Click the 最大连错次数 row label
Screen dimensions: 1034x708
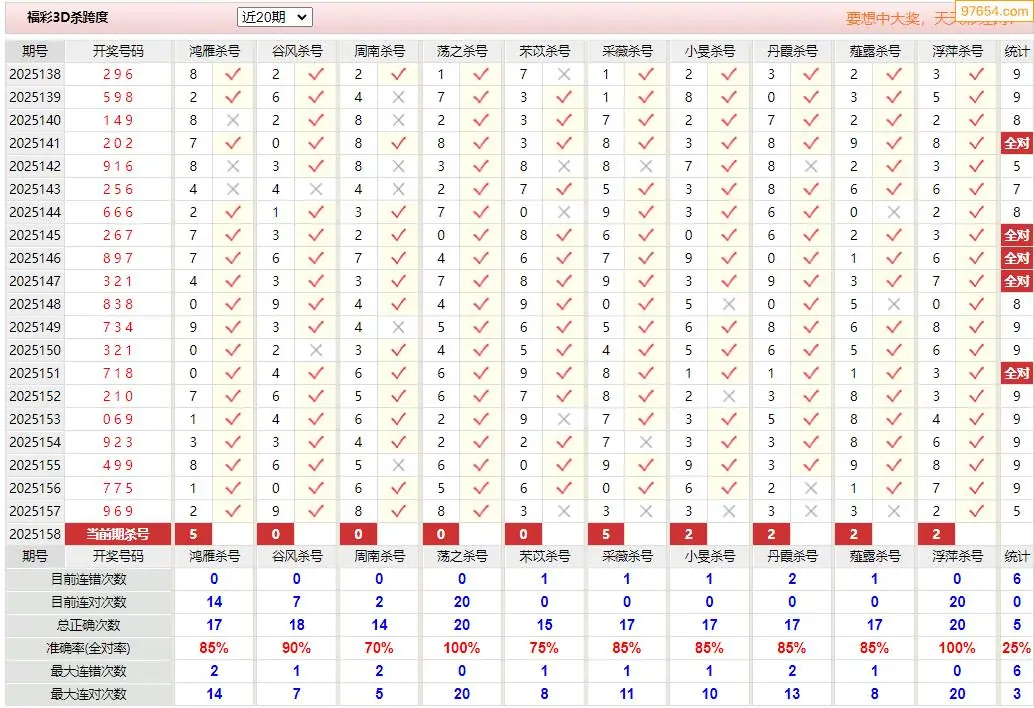[x=88, y=672]
